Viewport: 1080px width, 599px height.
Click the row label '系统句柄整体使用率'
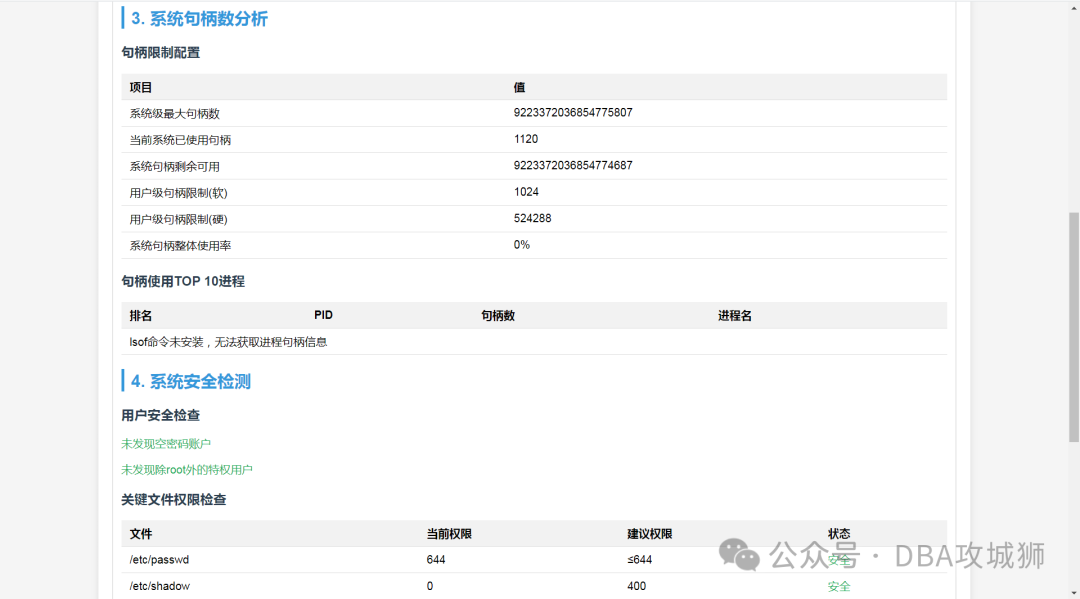click(x=180, y=246)
